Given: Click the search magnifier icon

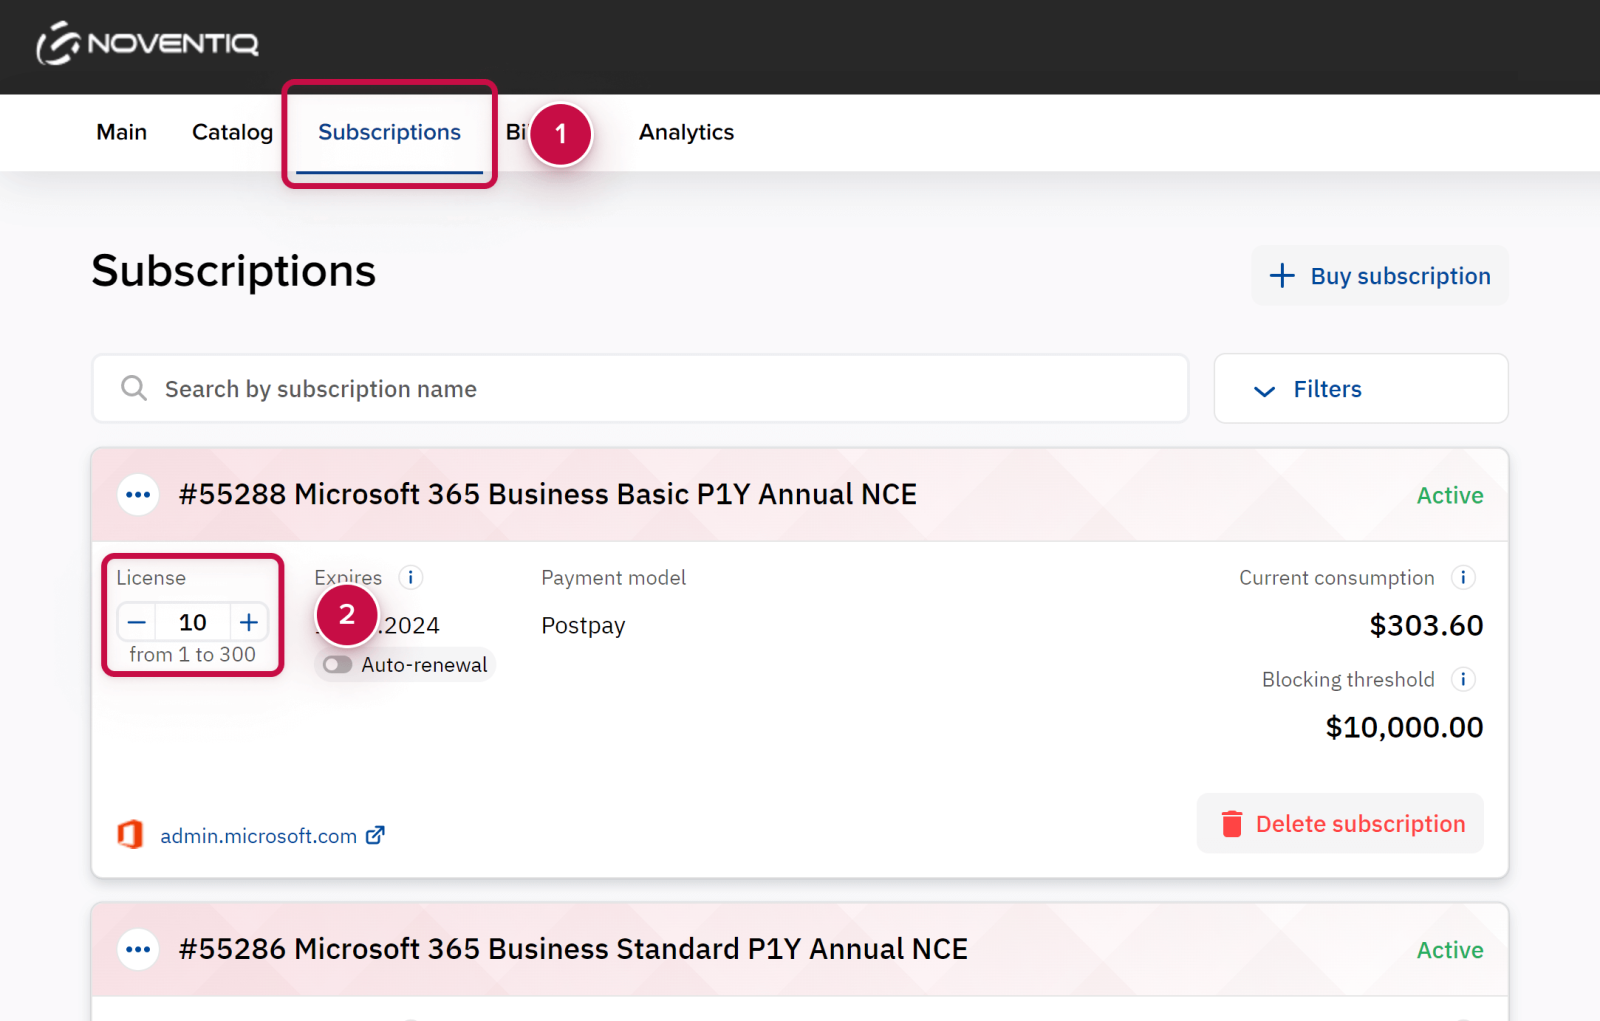Looking at the screenshot, I should click(134, 388).
